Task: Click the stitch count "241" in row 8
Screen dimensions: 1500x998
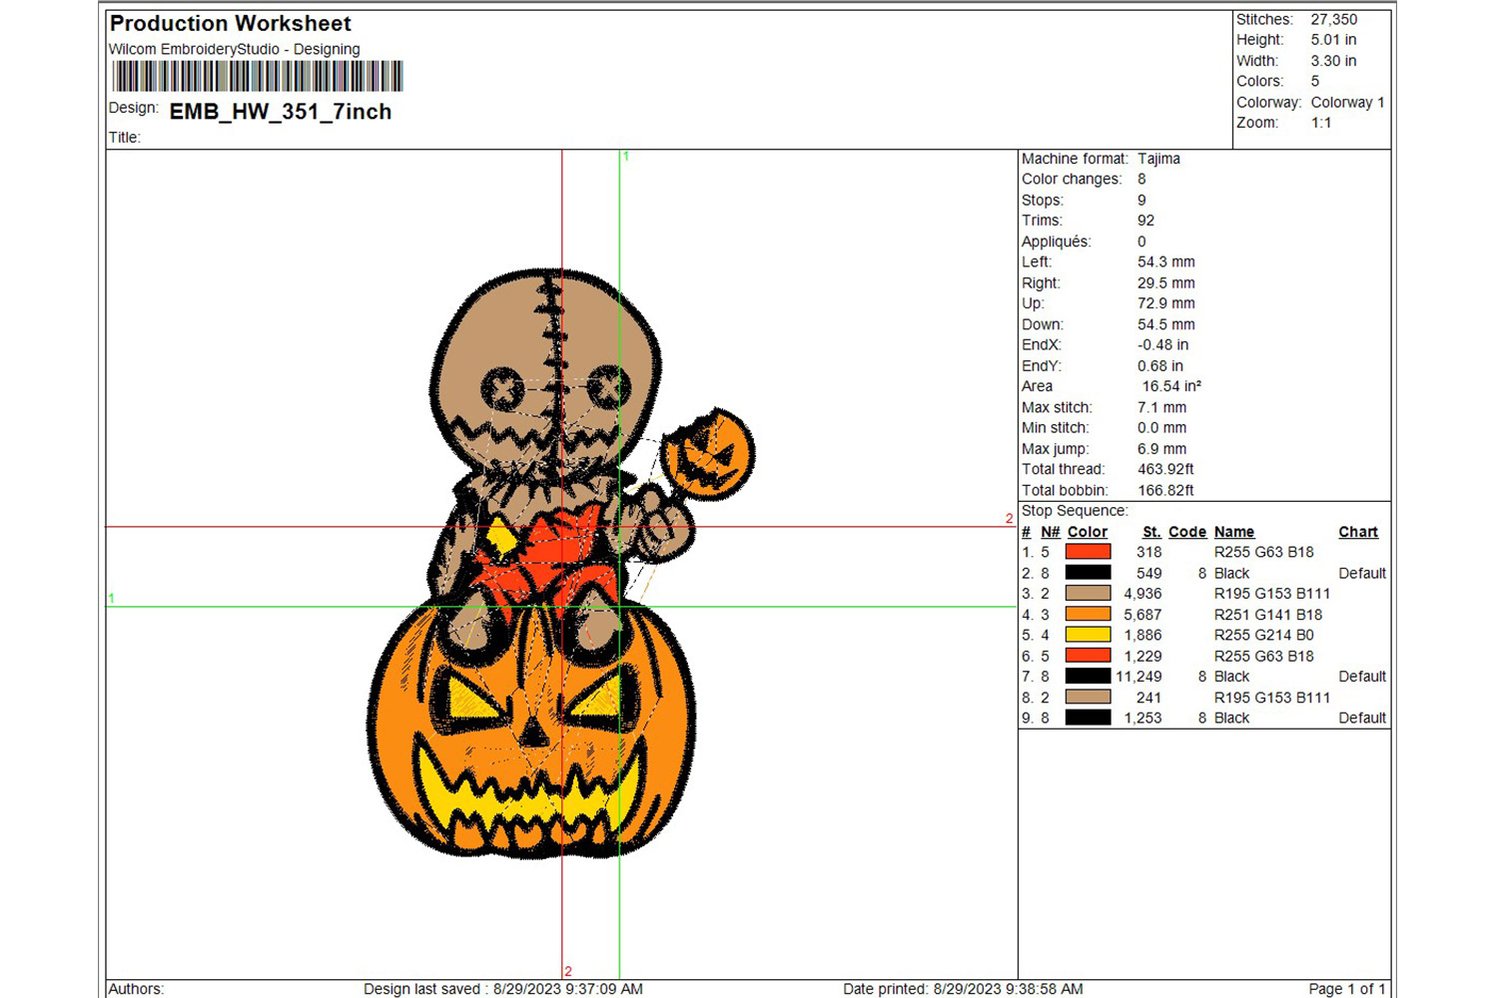Action: (1149, 698)
